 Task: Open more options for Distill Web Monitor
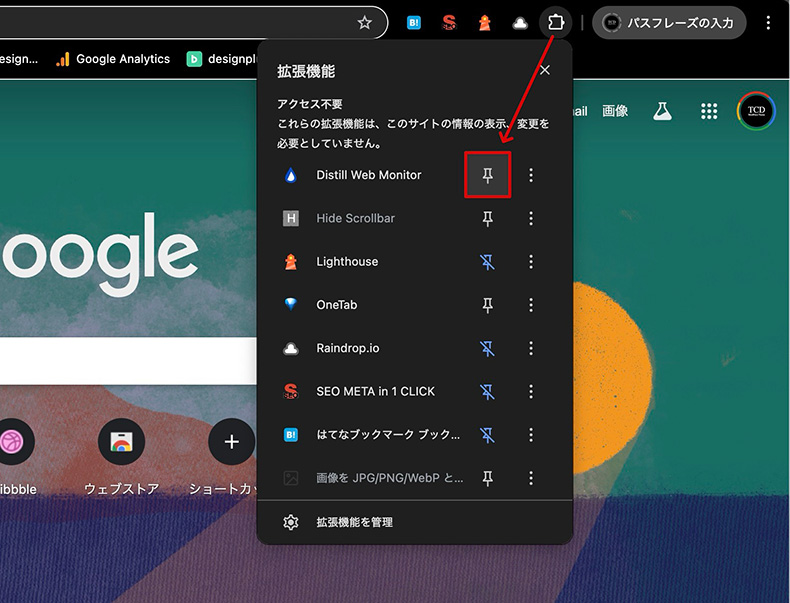click(531, 175)
